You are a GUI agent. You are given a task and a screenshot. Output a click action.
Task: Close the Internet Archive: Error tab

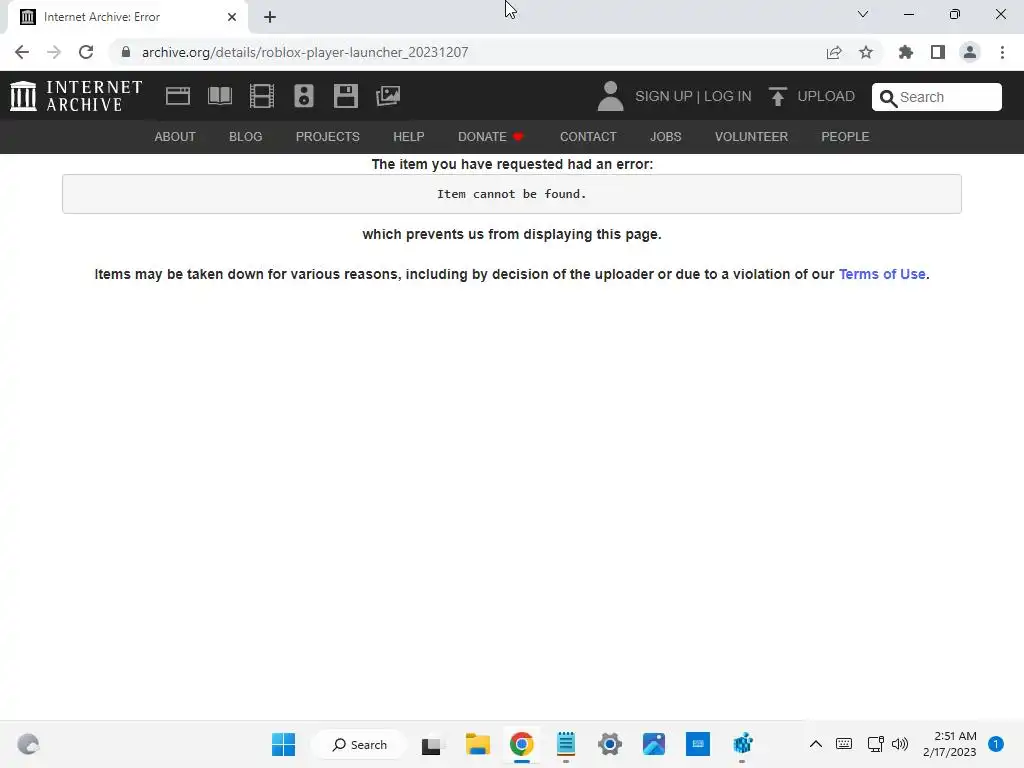[x=232, y=17]
